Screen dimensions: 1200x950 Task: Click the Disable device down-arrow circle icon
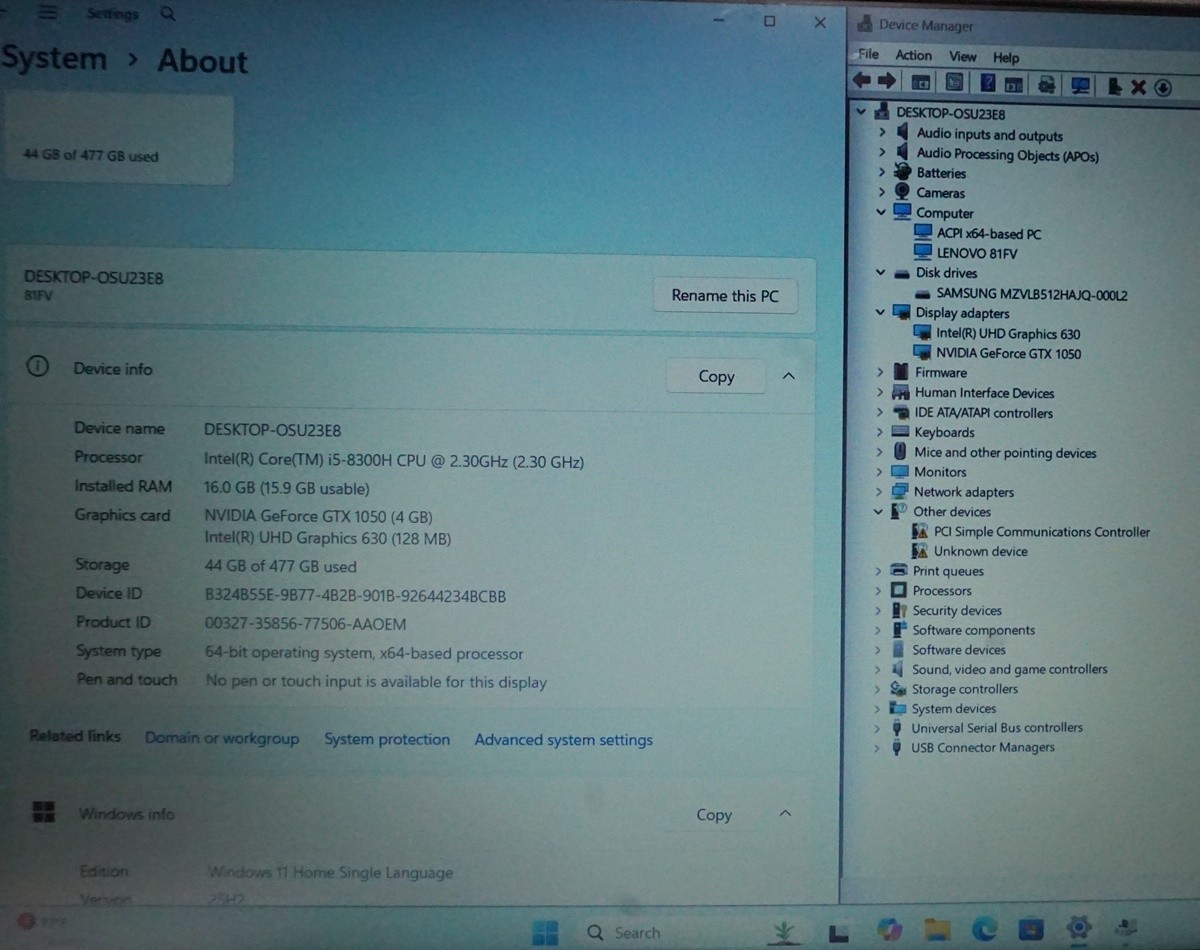click(x=1163, y=87)
